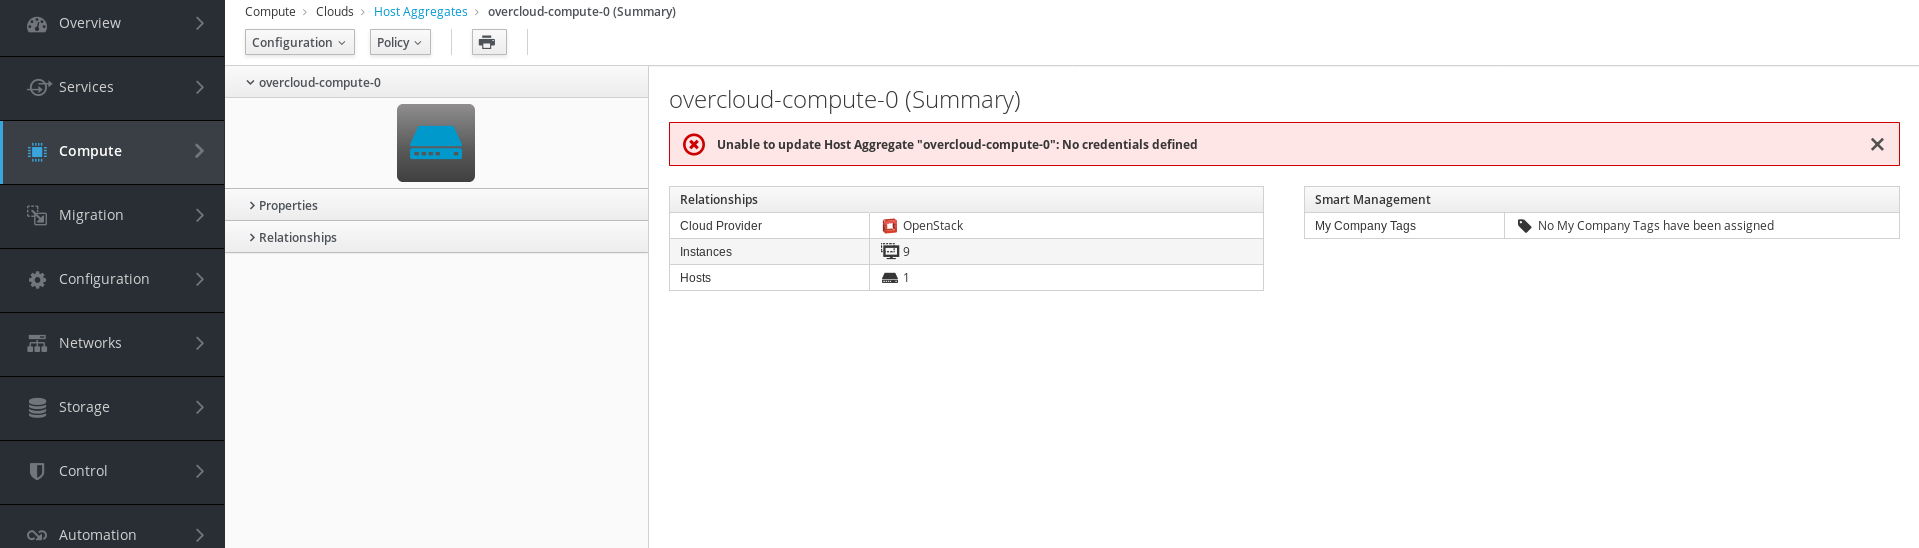The width and height of the screenshot is (1919, 548).
Task: Click the Migration sidebar icon
Action: (37, 215)
